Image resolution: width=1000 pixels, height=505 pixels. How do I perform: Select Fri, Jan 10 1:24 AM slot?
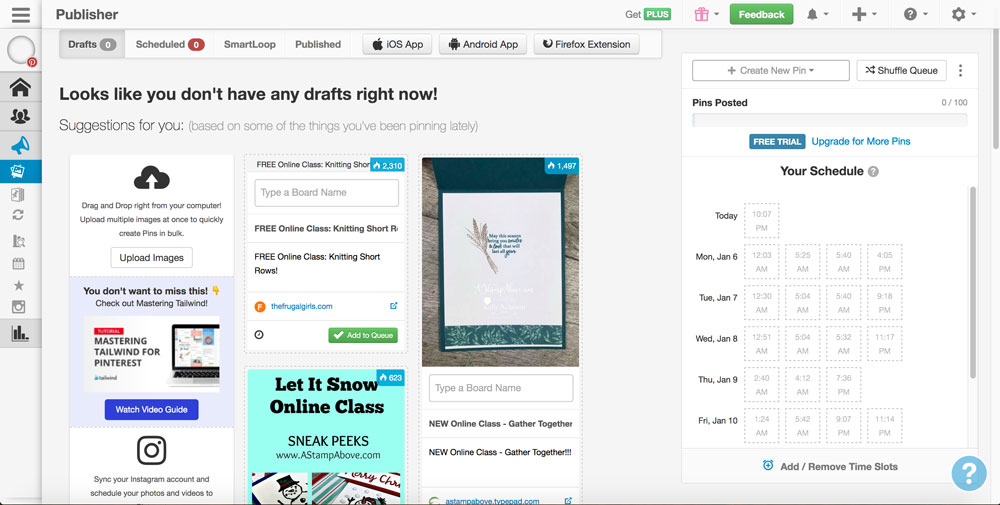click(x=761, y=425)
